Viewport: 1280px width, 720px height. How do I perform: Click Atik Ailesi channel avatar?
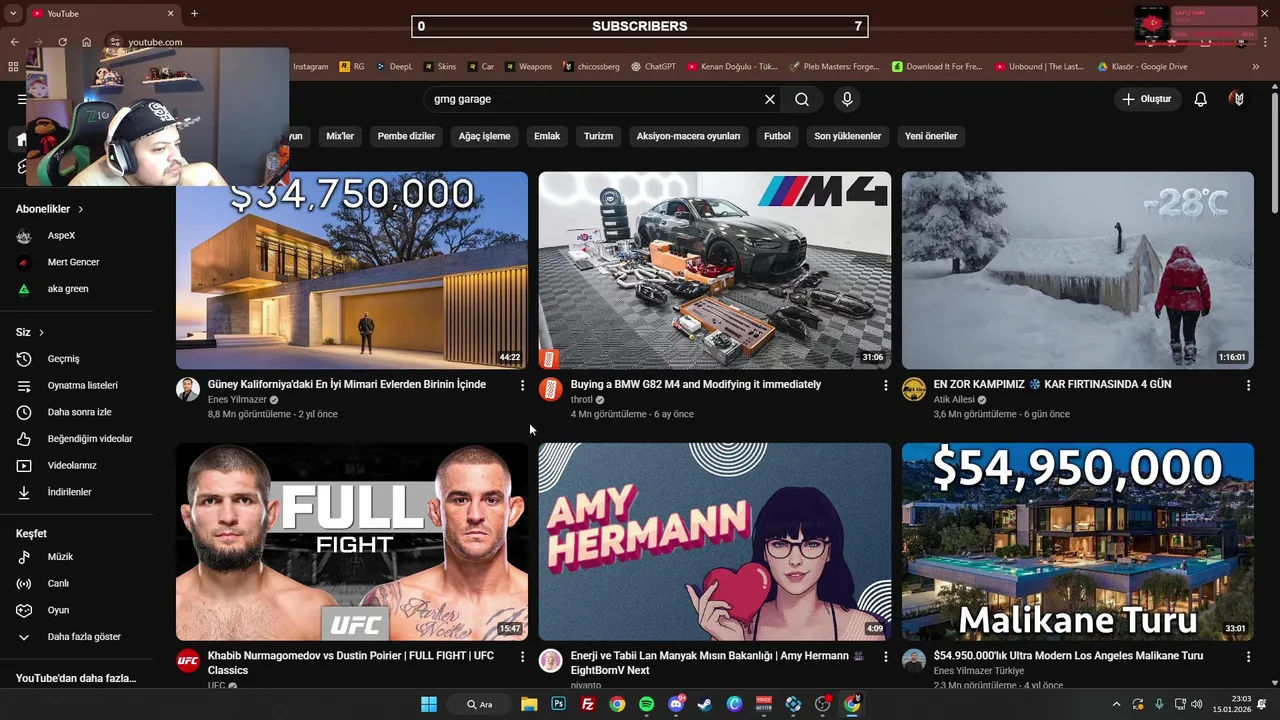point(914,389)
